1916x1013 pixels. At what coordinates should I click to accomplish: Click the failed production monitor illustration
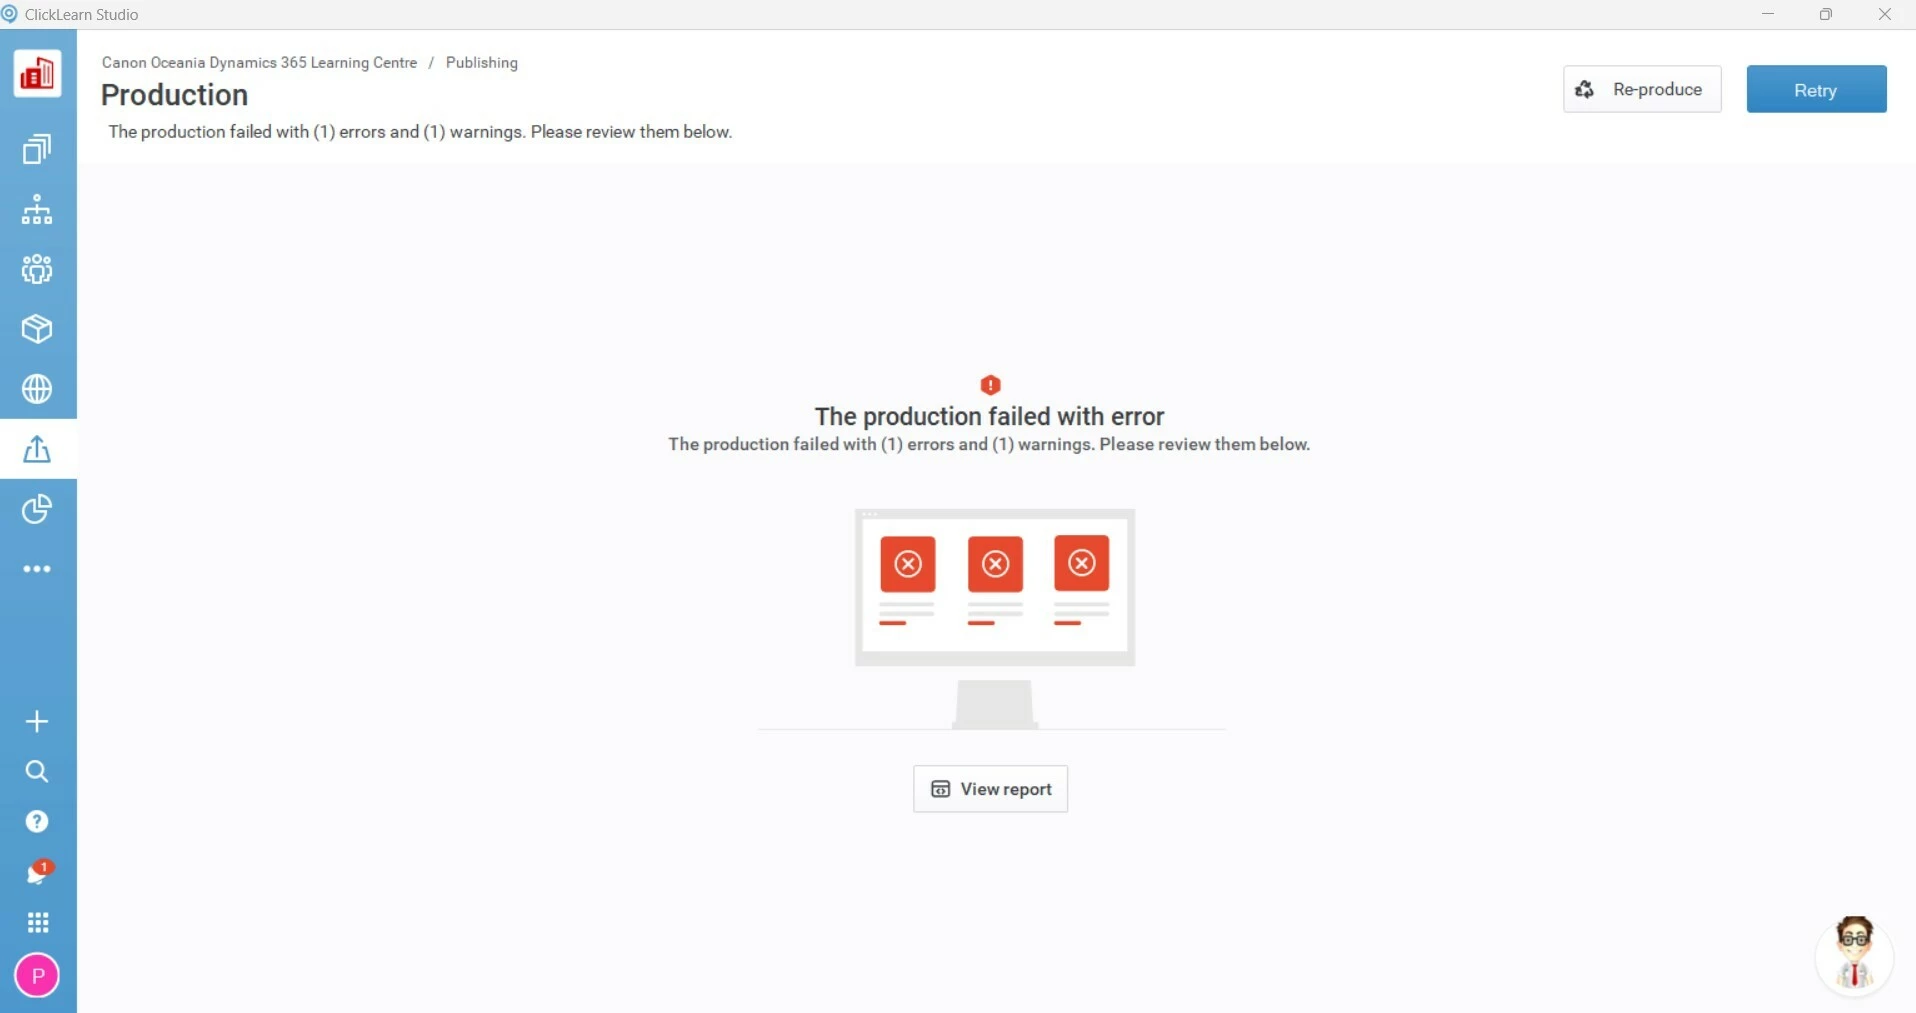coord(994,619)
